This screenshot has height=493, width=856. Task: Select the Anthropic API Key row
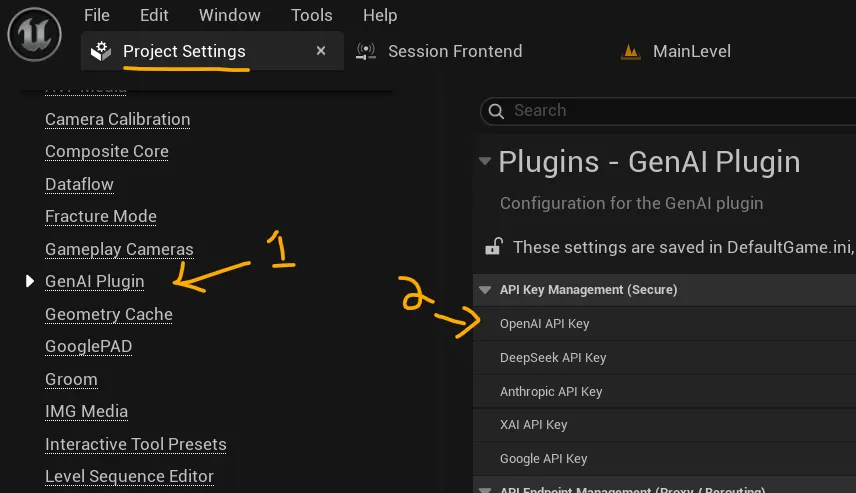(x=664, y=391)
